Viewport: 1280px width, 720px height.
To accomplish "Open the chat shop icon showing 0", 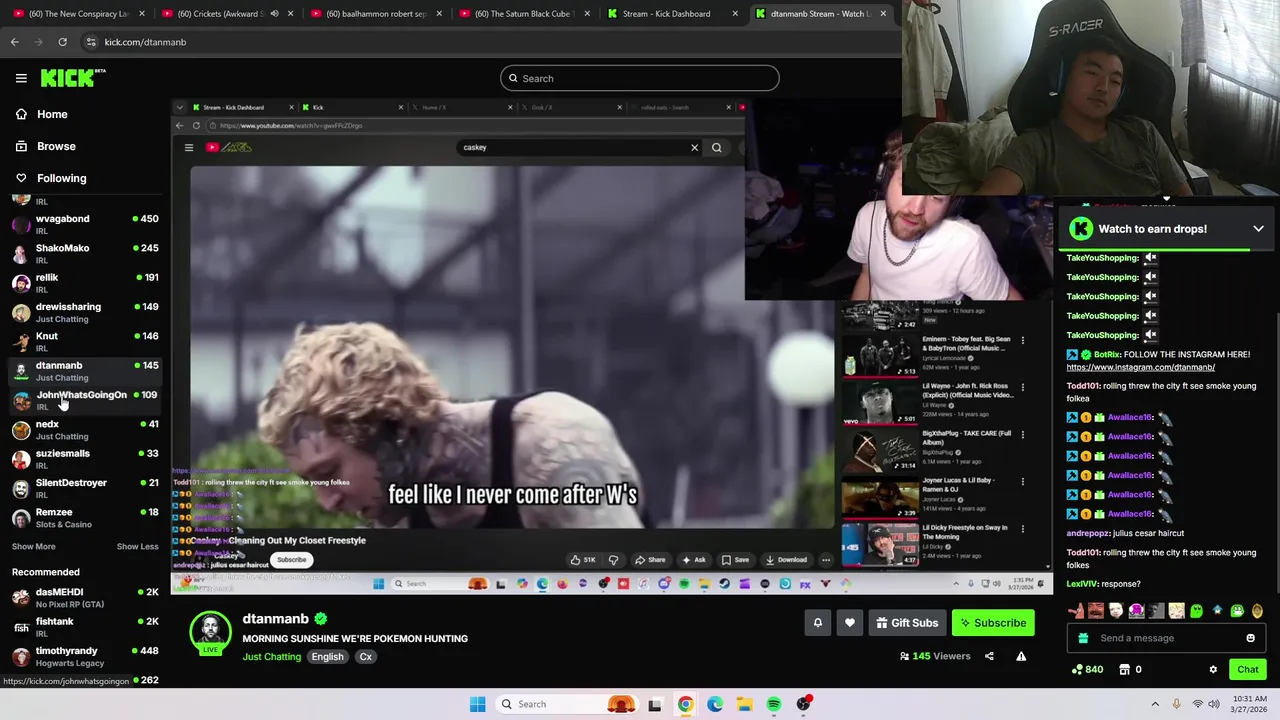I will tap(1130, 669).
